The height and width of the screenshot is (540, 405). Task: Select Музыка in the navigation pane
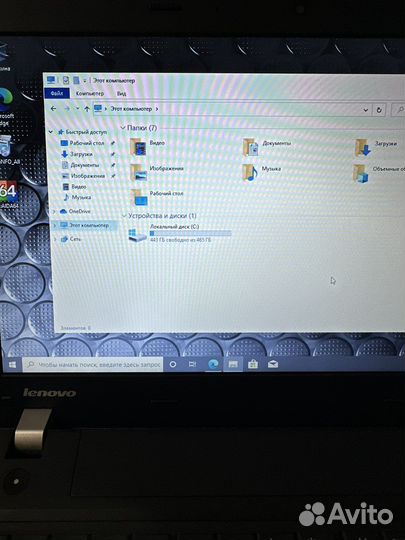click(81, 197)
